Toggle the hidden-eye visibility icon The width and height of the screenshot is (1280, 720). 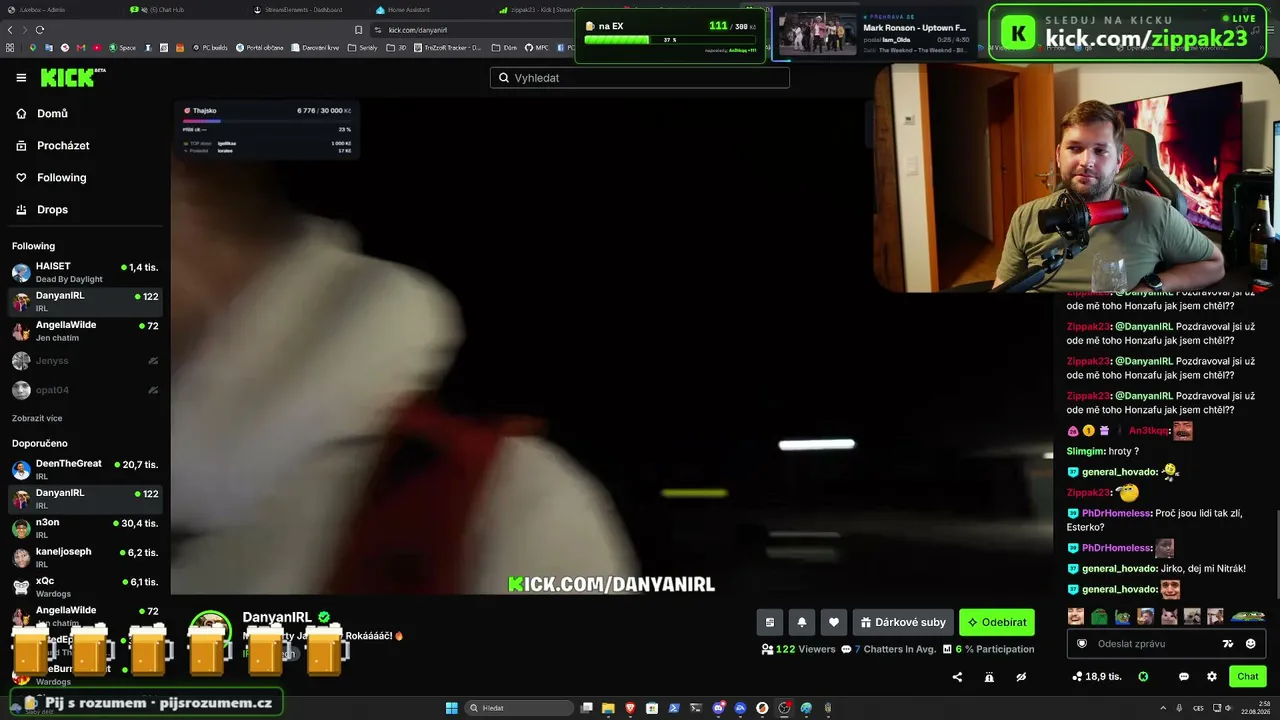click(x=1021, y=677)
